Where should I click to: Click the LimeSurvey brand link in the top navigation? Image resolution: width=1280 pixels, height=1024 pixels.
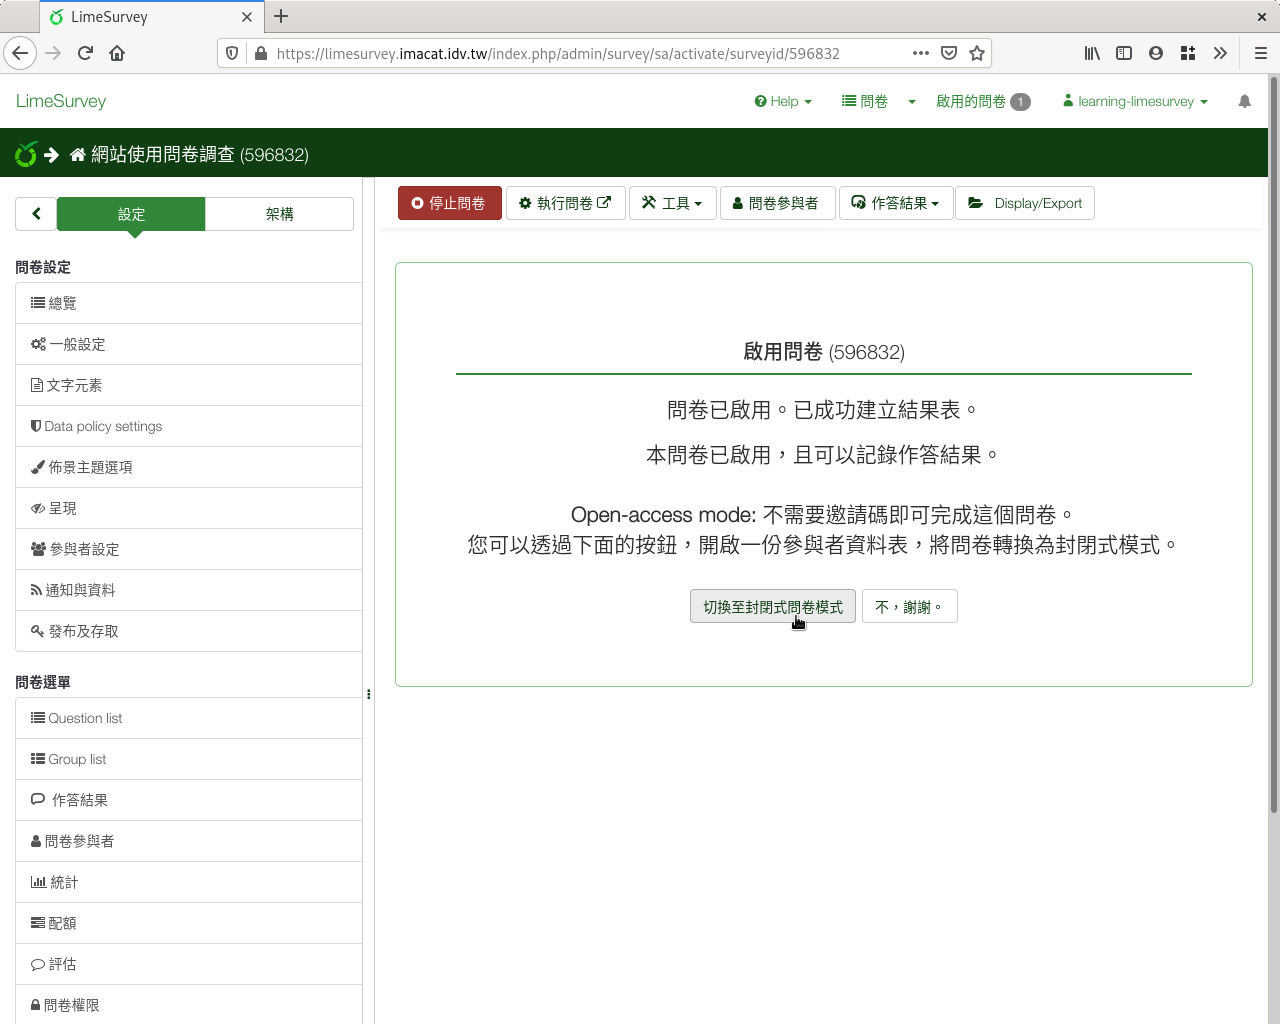click(61, 101)
